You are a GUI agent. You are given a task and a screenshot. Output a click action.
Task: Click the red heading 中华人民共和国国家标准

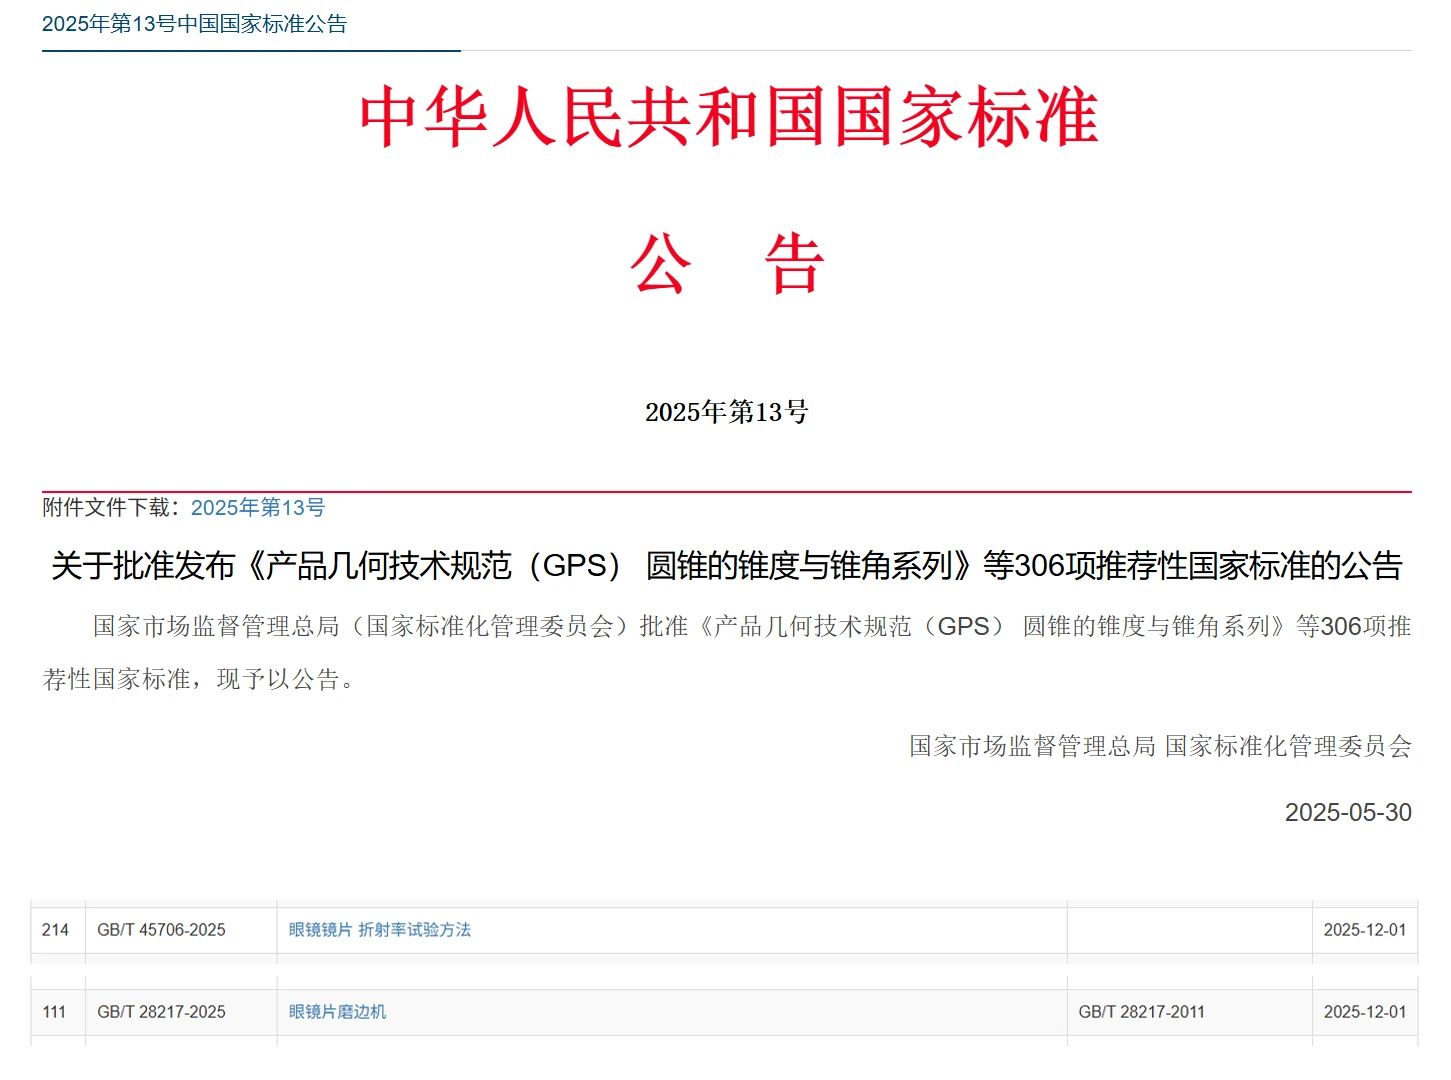point(727,120)
